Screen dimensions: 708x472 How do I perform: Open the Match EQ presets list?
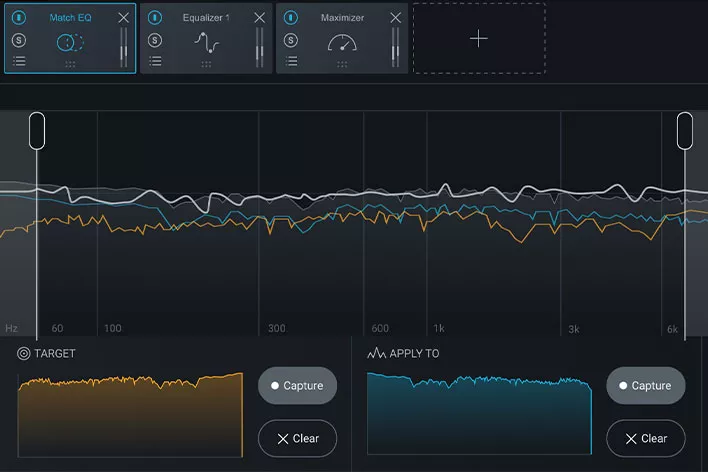pyautogui.click(x=19, y=61)
